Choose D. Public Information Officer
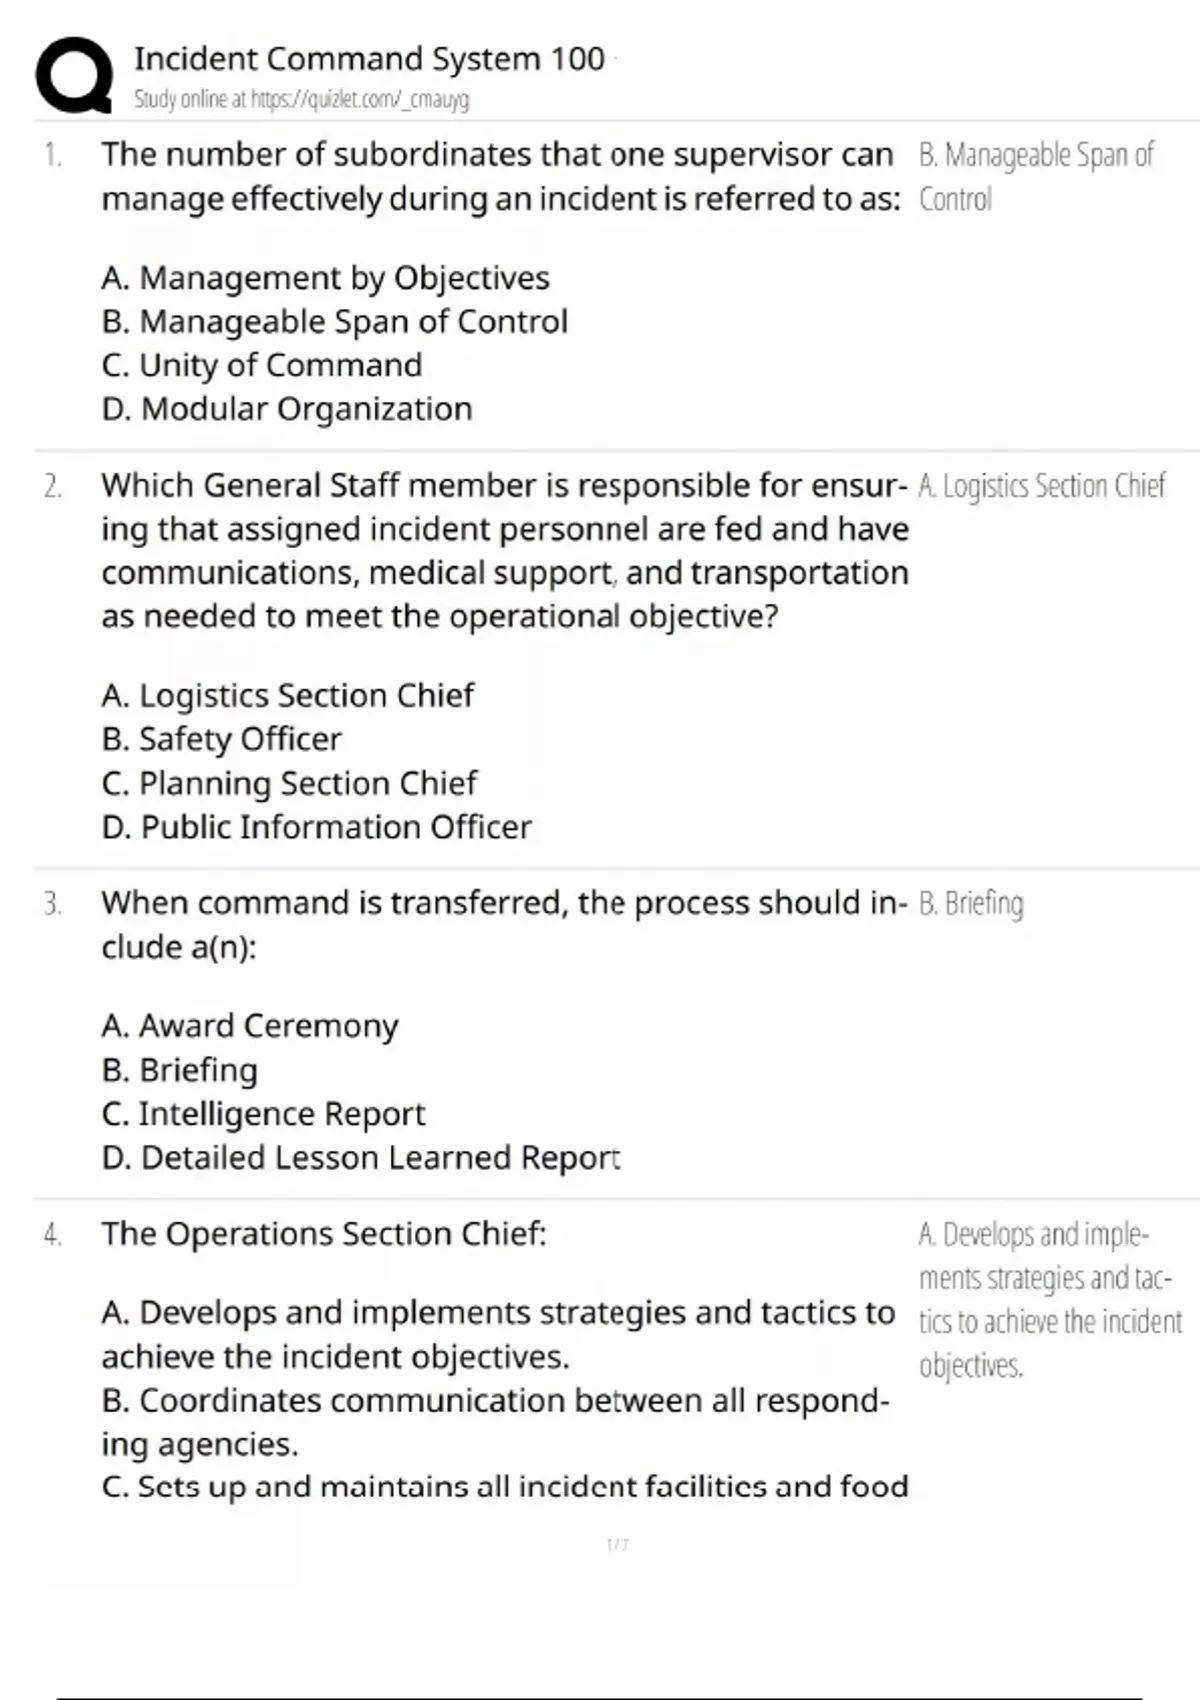 (316, 827)
